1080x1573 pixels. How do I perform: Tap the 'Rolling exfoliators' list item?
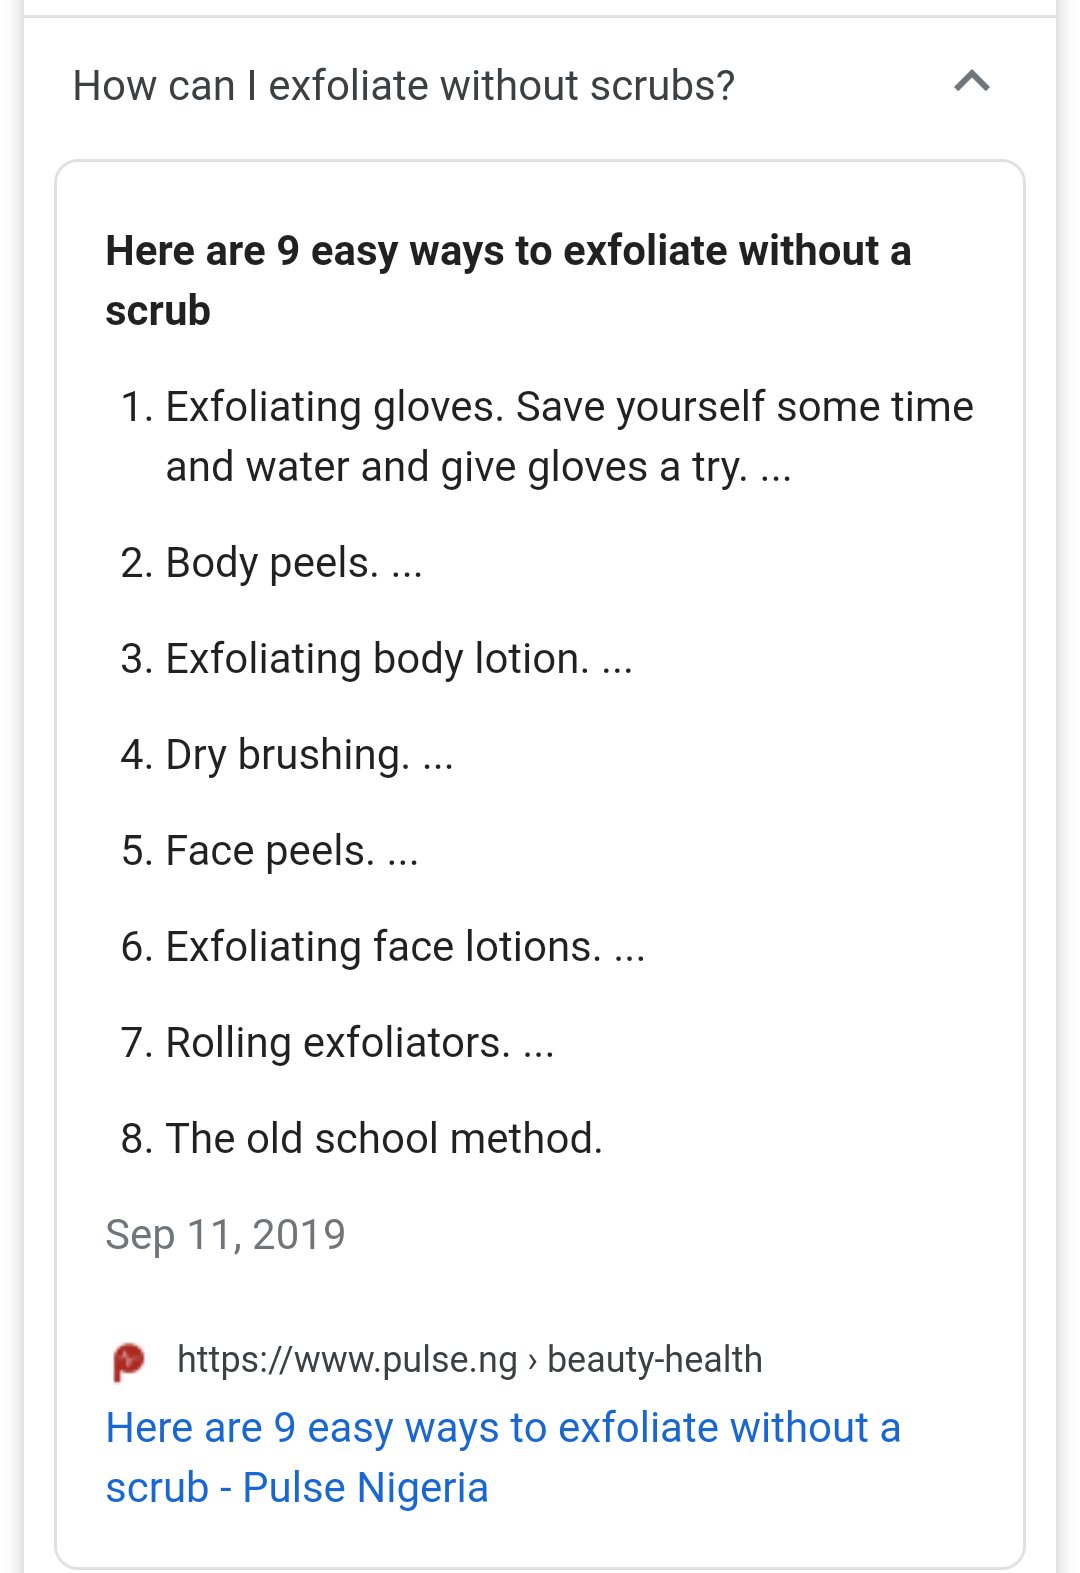pyautogui.click(x=337, y=1043)
